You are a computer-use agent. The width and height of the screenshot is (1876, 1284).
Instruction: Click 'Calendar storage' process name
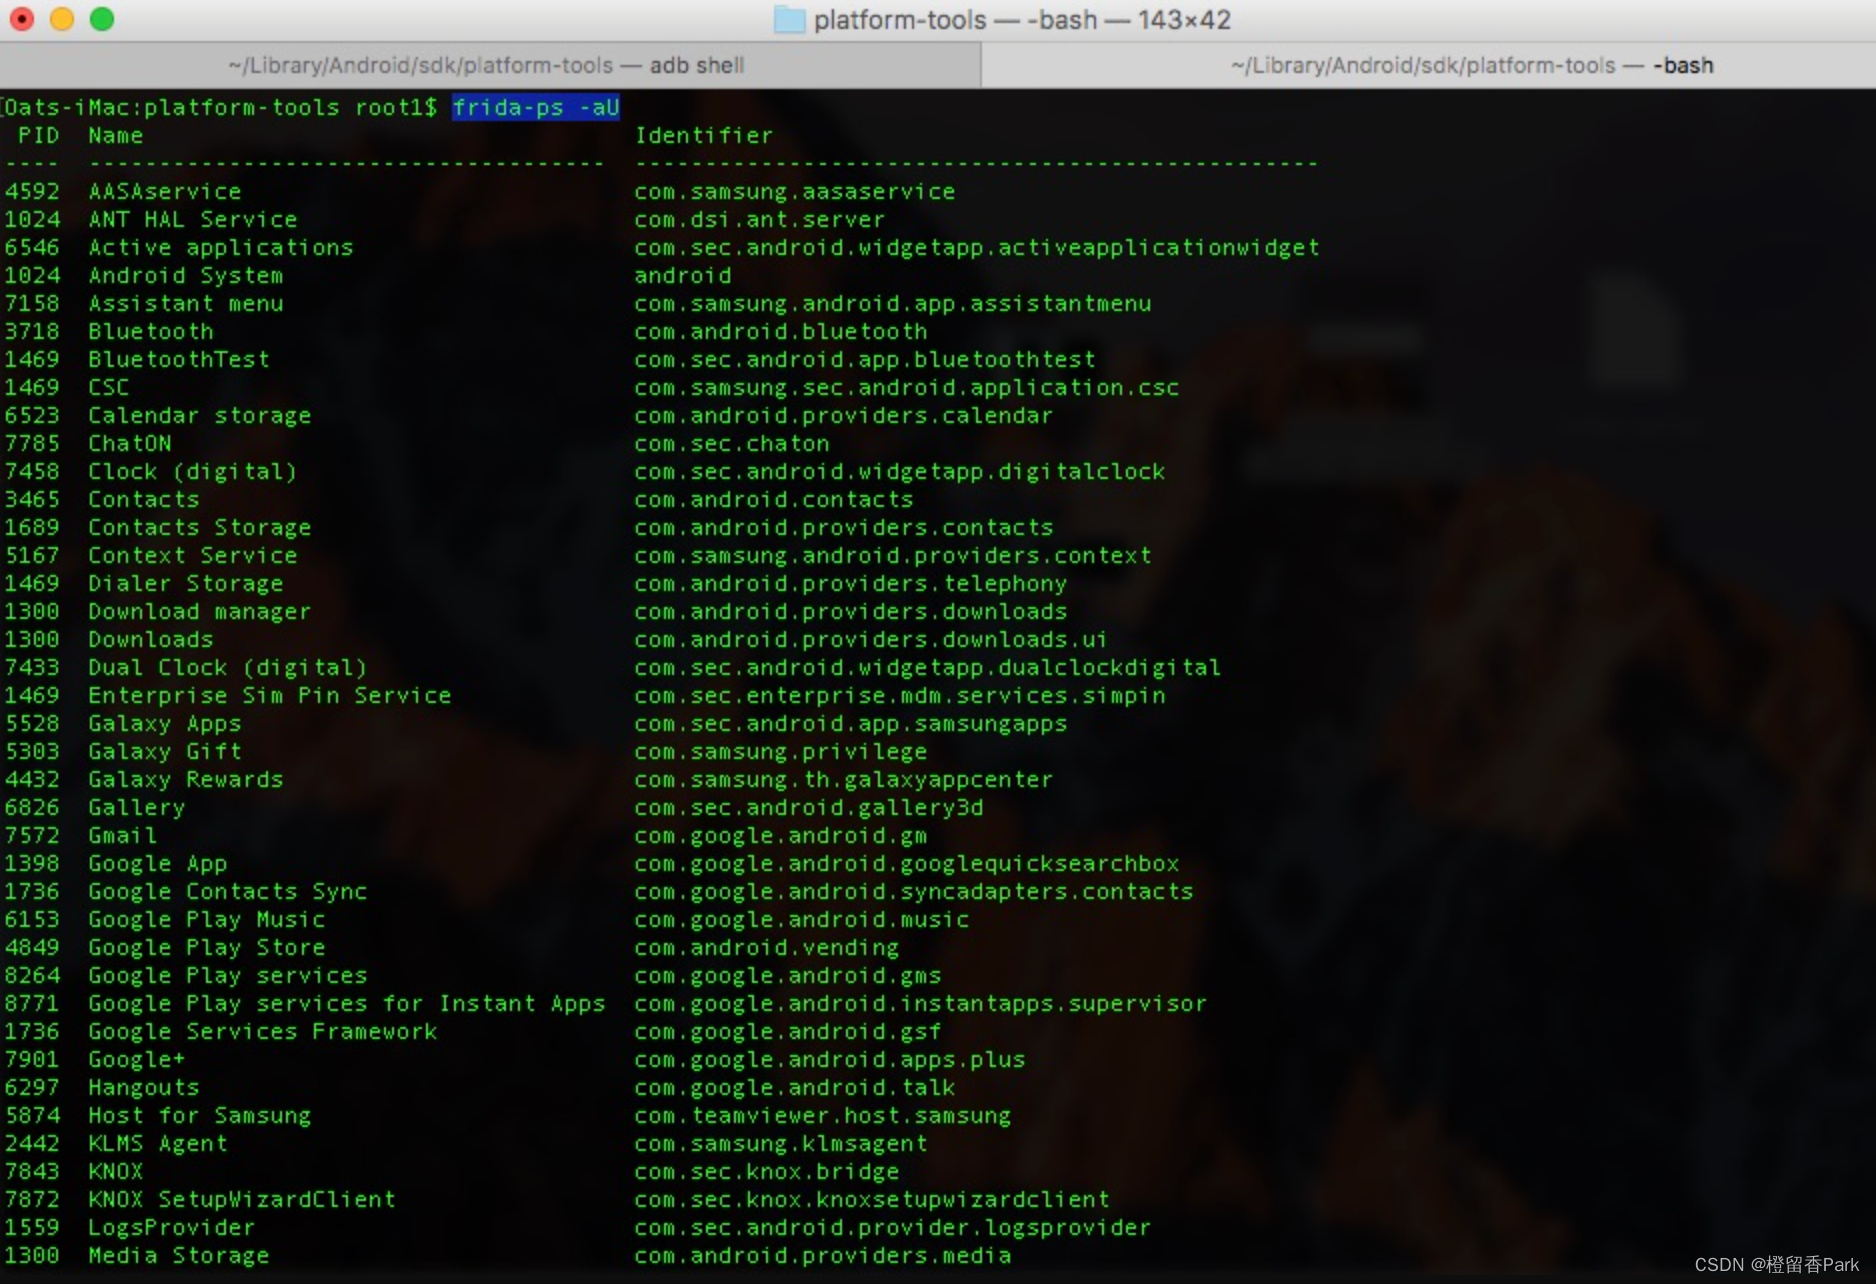(200, 415)
